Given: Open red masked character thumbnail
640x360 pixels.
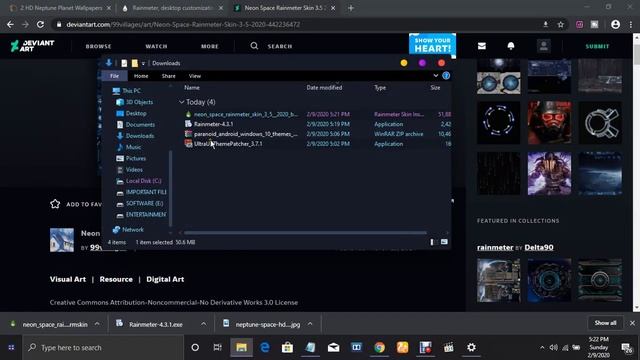Looking at the screenshot, I should click(549, 123).
